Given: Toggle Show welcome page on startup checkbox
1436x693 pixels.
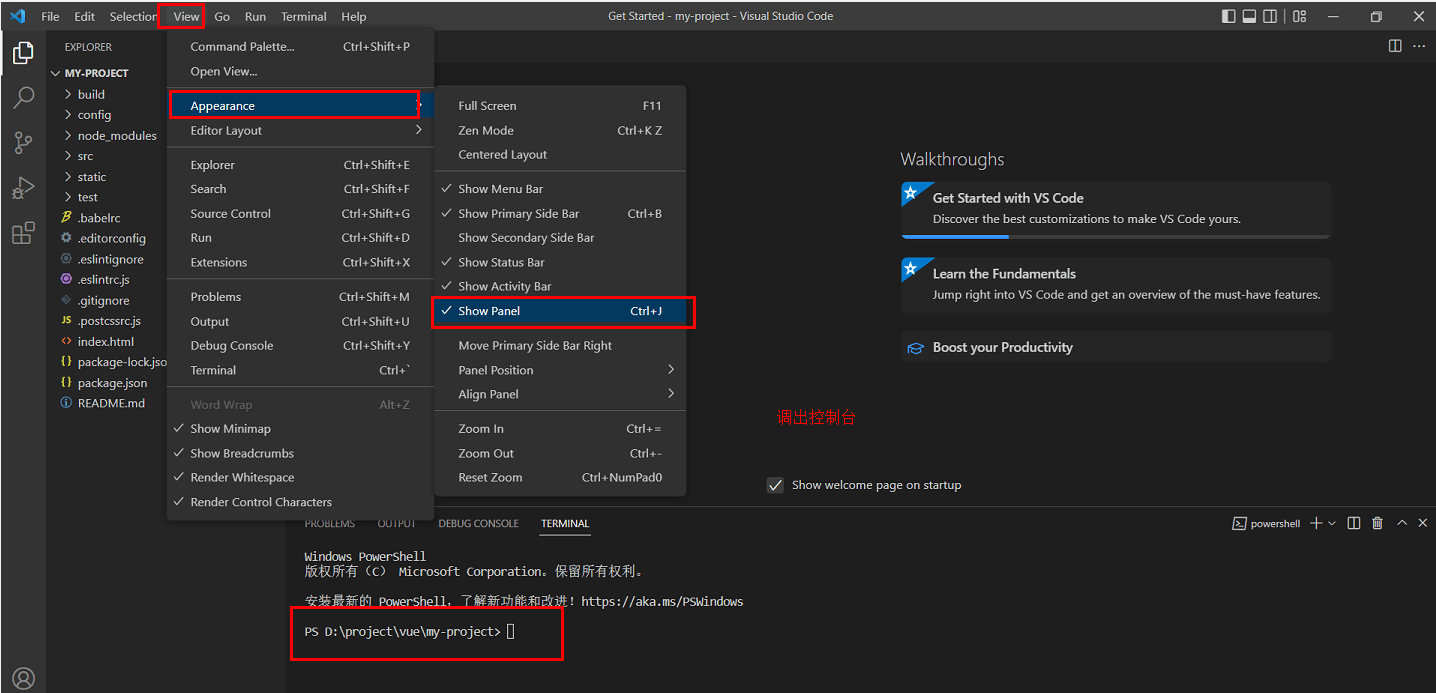Looking at the screenshot, I should tap(775, 485).
